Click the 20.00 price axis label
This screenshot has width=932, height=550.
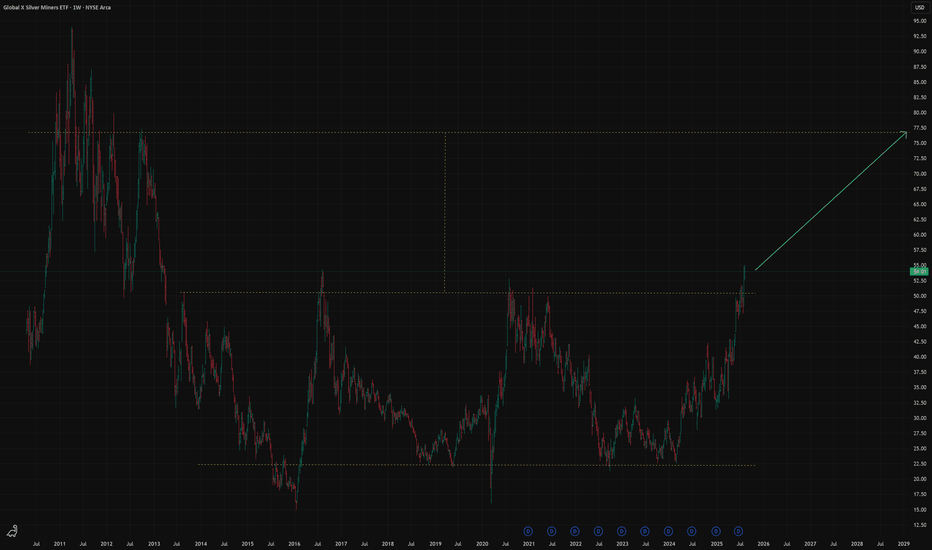tap(920, 479)
